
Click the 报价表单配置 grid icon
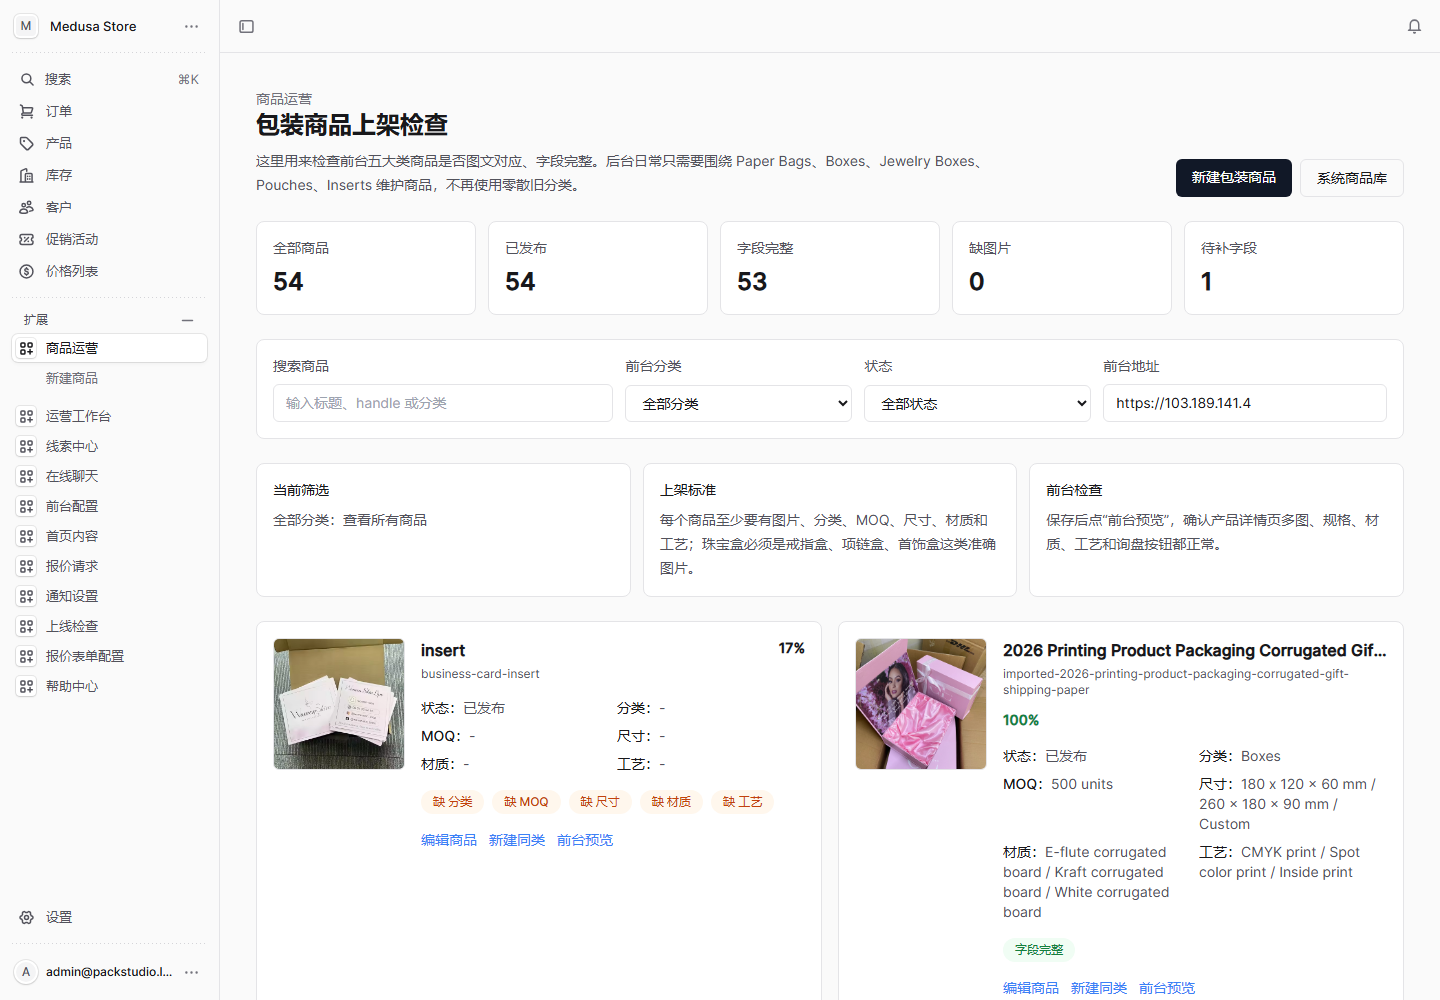pos(27,656)
